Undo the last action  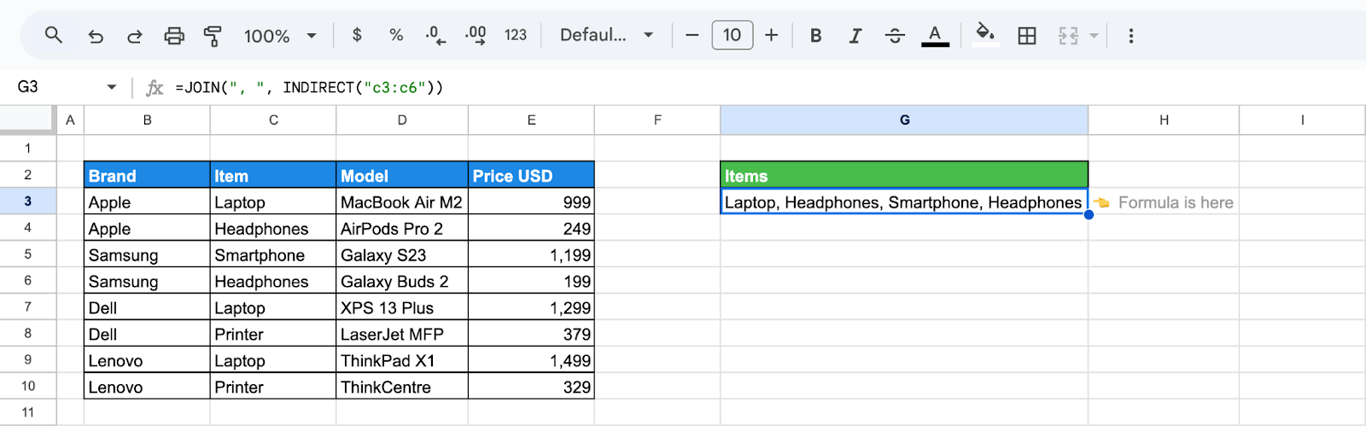click(95, 36)
